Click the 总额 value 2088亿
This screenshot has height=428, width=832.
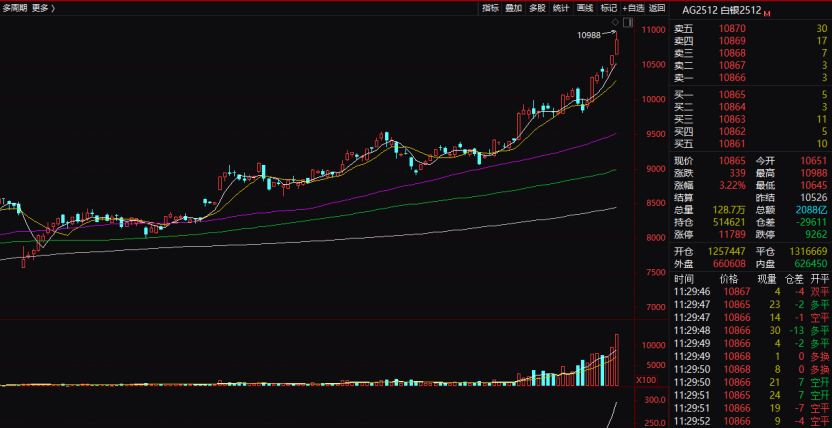812,209
